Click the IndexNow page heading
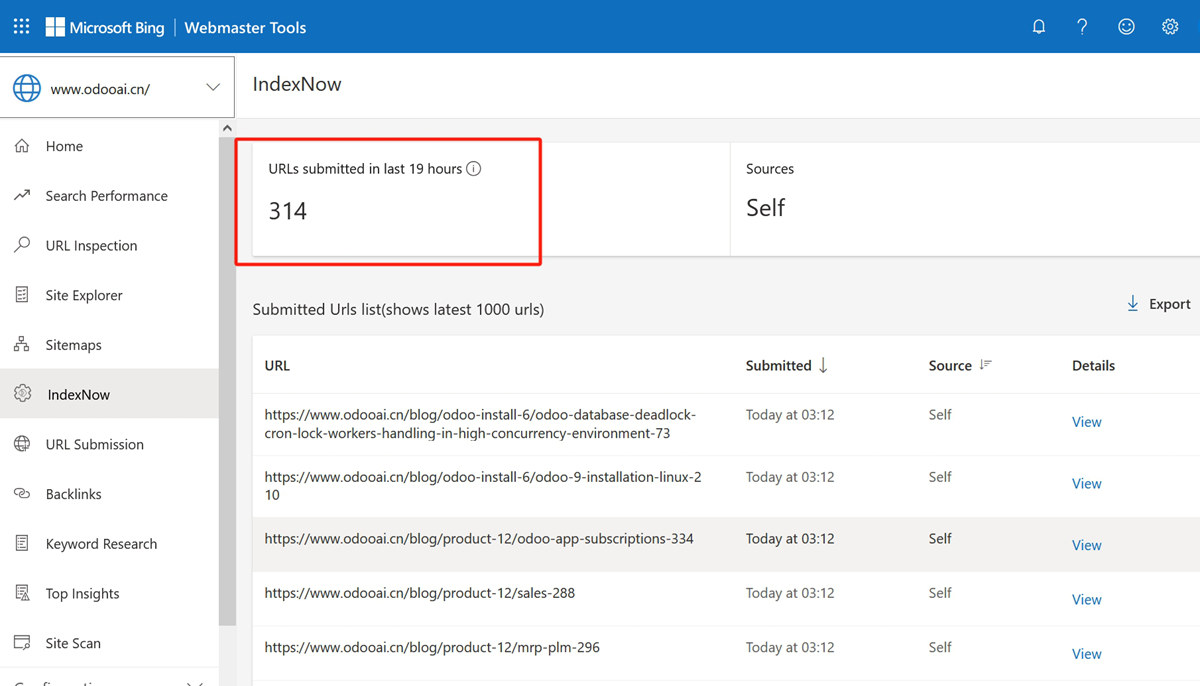The height and width of the screenshot is (686, 1200). [297, 84]
